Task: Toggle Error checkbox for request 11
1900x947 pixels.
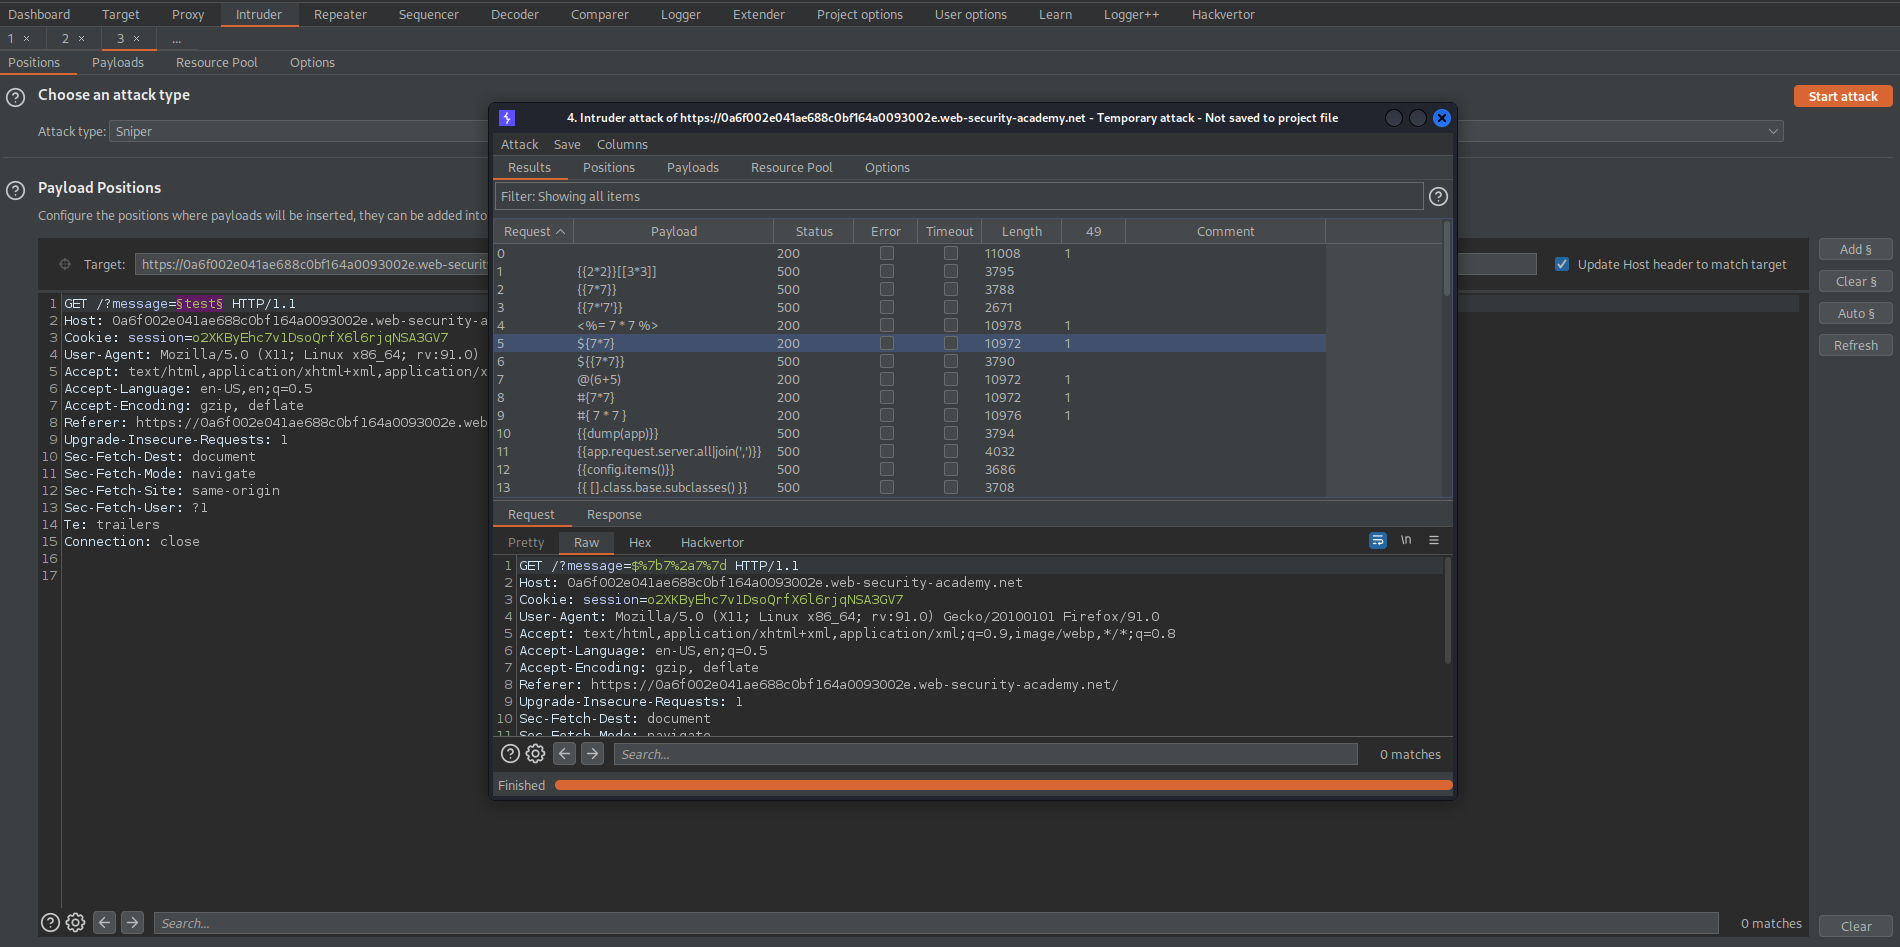Action: pyautogui.click(x=887, y=452)
